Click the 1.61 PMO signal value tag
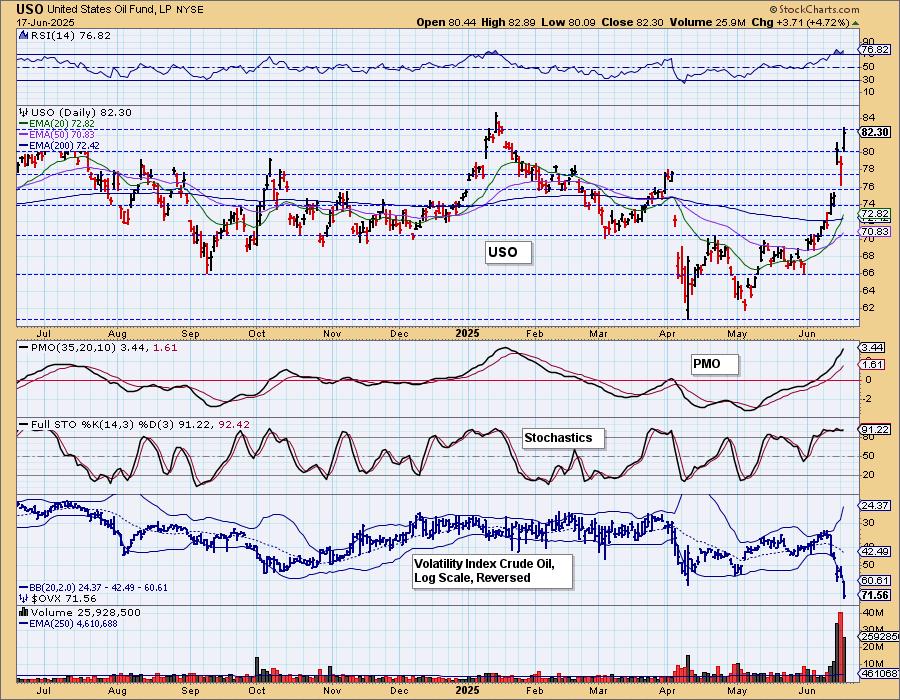The width and height of the screenshot is (900, 700). pos(873,364)
